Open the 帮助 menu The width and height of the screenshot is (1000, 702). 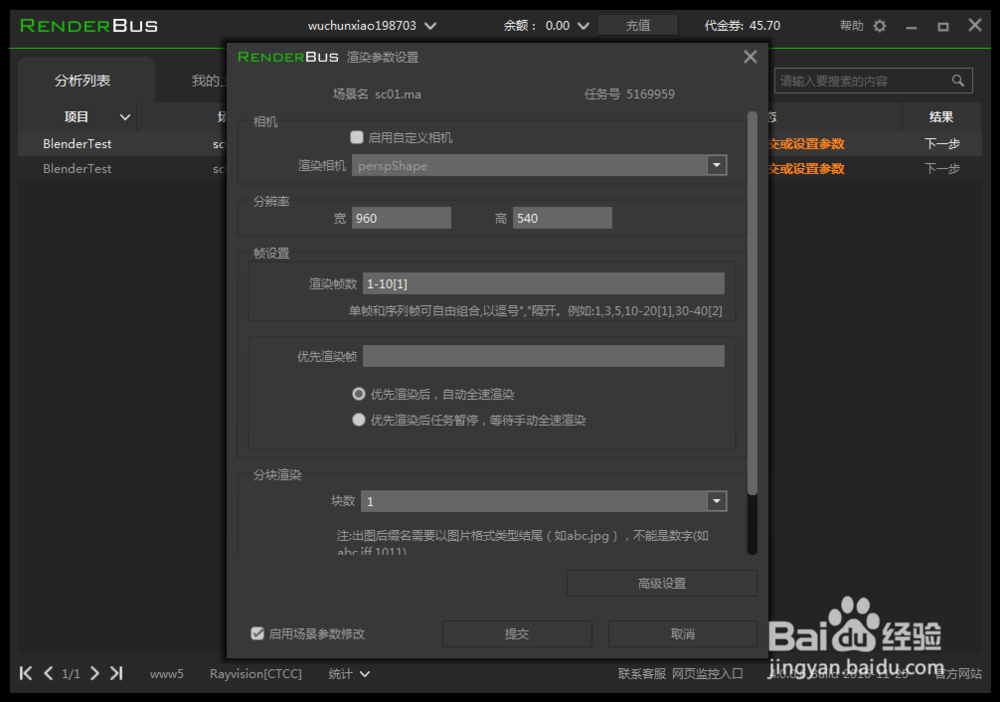pyautogui.click(x=851, y=26)
